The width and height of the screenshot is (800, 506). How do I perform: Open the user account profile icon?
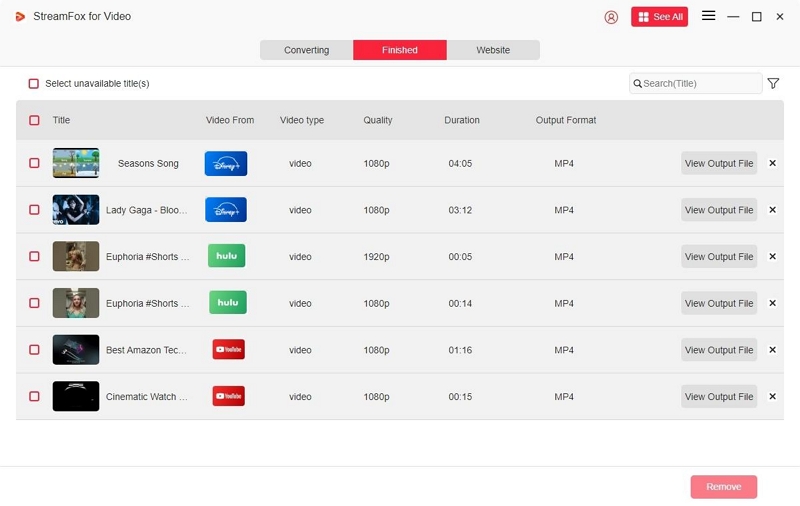click(611, 17)
